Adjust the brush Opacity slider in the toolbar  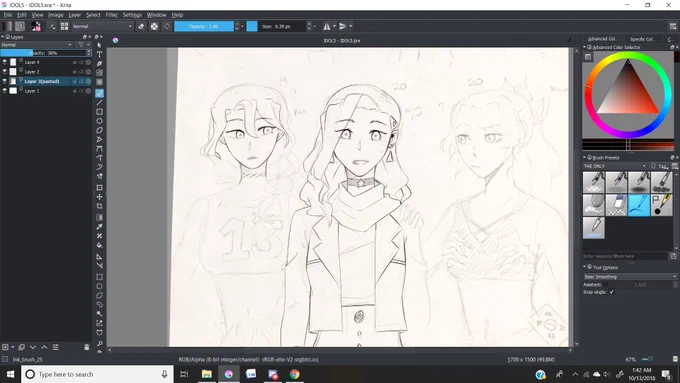[x=204, y=26]
